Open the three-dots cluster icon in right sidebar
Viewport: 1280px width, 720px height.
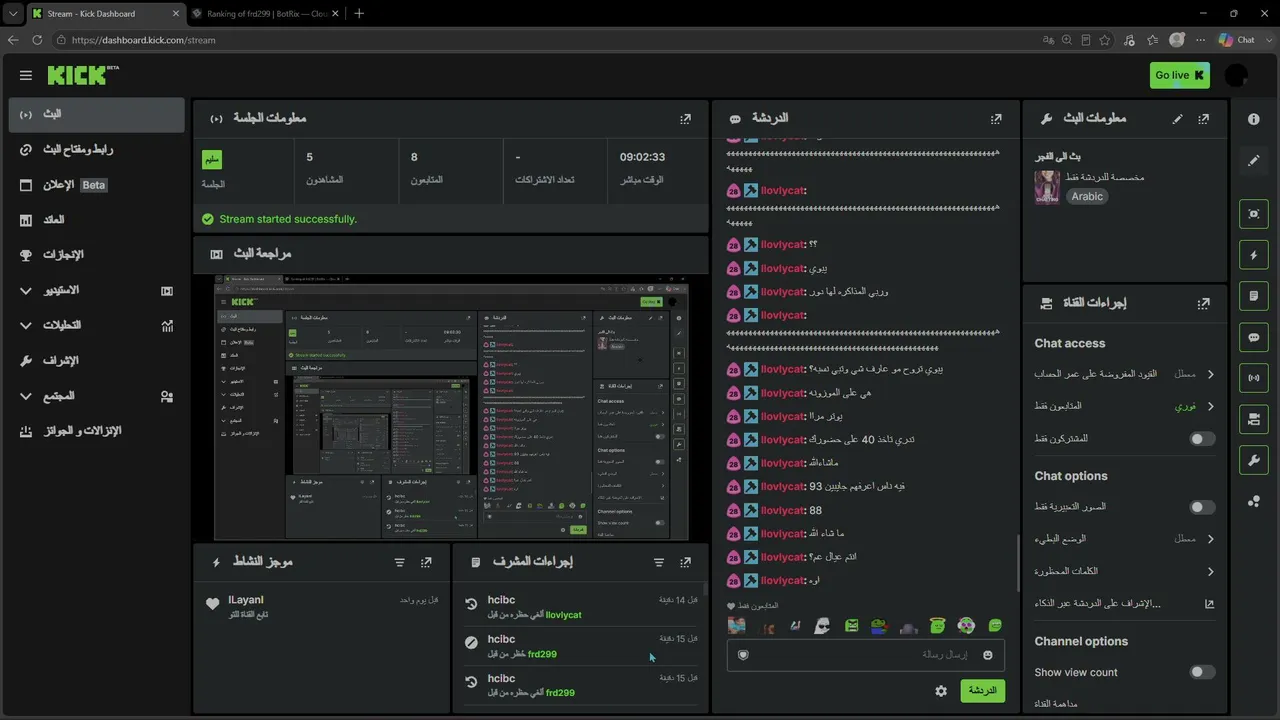1254,501
